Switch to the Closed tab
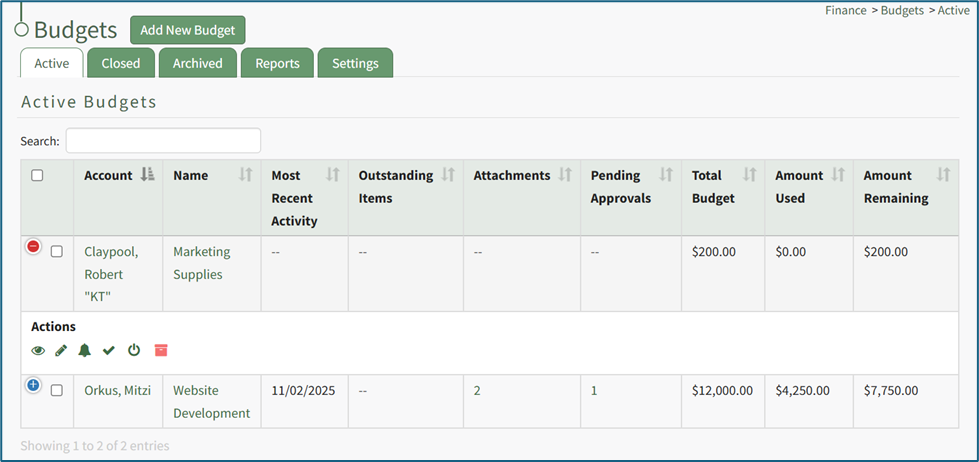The height and width of the screenshot is (462, 979). tap(121, 63)
